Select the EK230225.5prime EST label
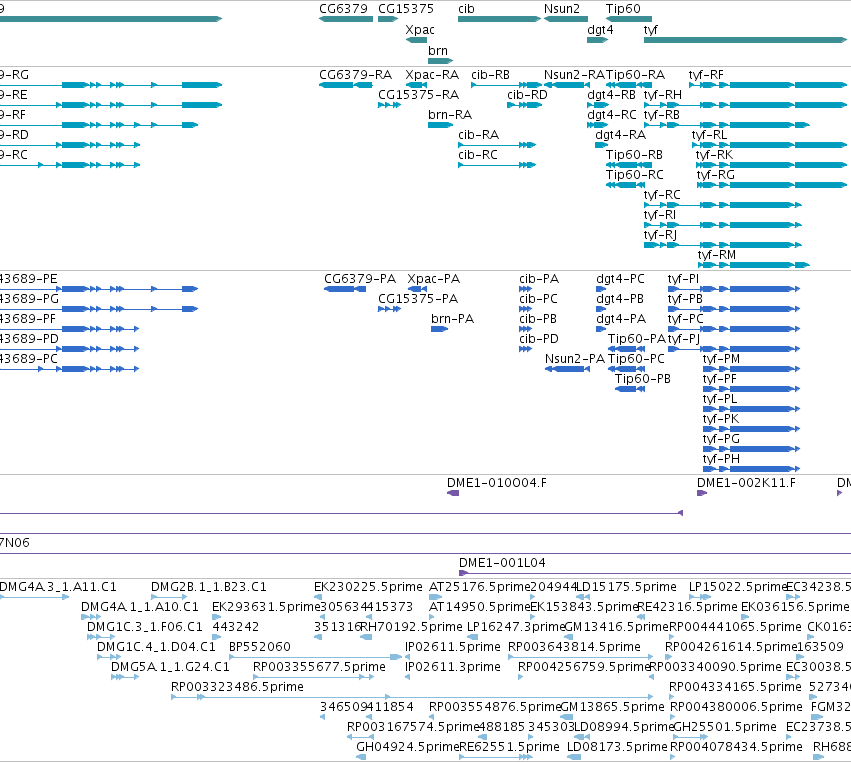 click(368, 587)
